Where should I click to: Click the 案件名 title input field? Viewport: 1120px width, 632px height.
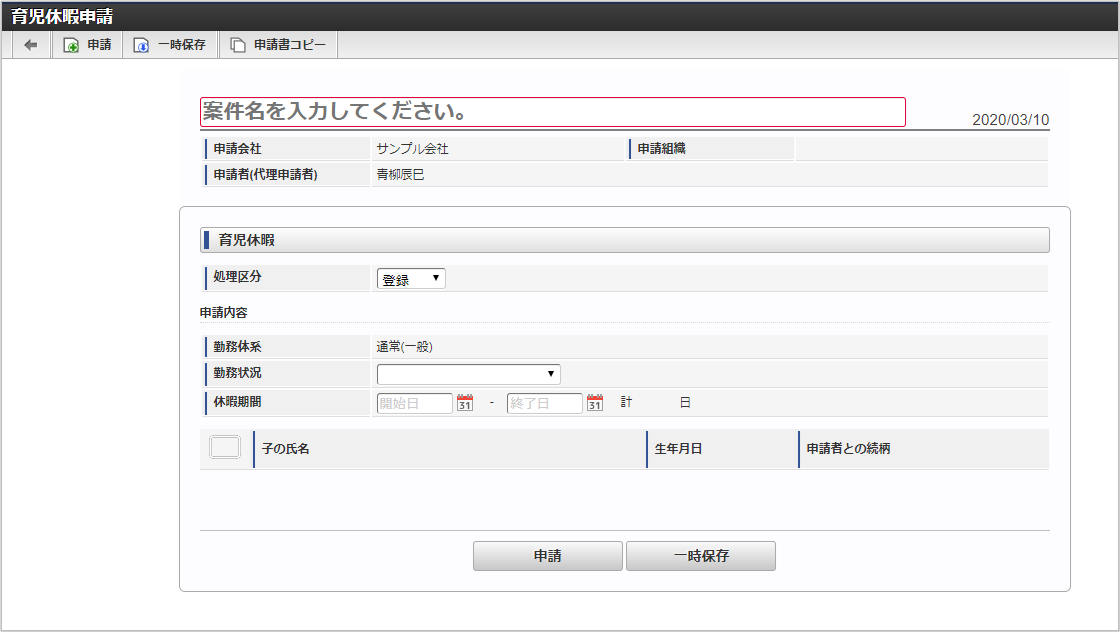552,112
